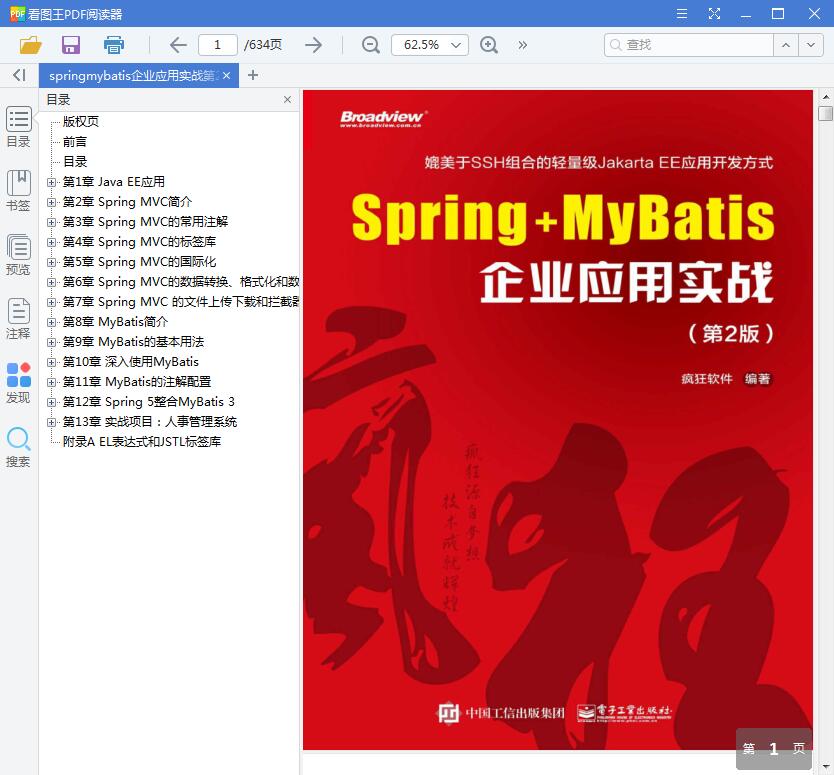This screenshot has width=834, height=775.
Task: Show more toolbar options double chevron
Action: pyautogui.click(x=523, y=45)
